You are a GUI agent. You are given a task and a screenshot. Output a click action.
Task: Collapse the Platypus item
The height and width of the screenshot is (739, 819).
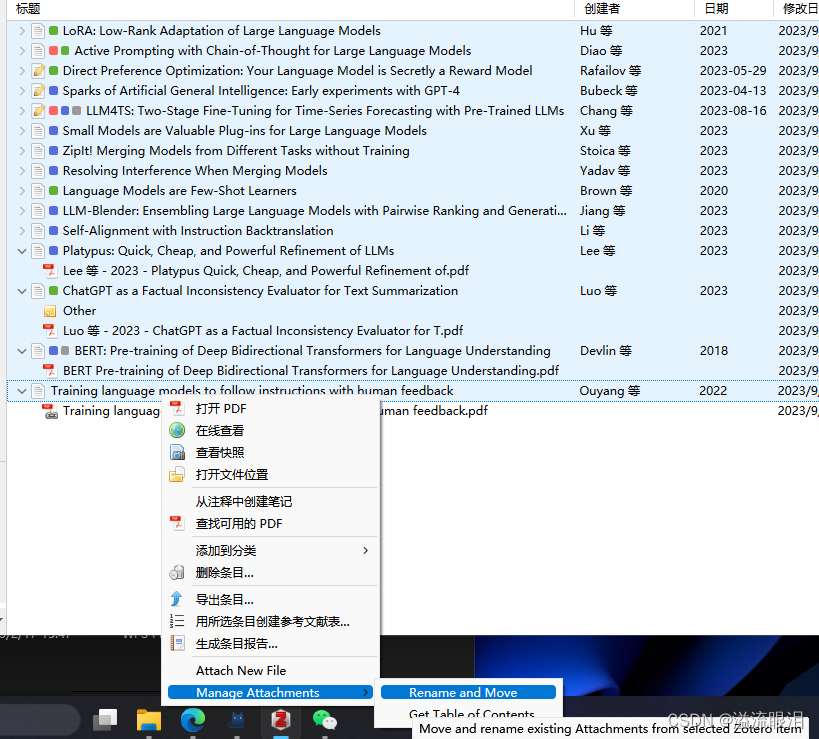click(x=22, y=251)
